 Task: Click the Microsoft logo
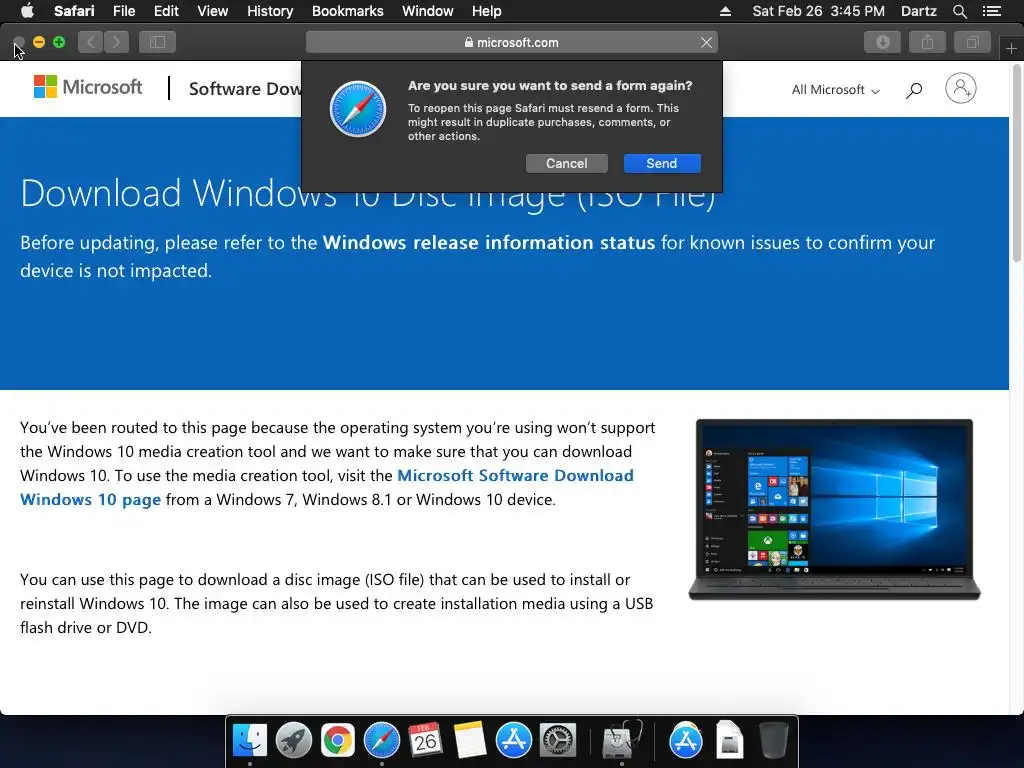(88, 87)
